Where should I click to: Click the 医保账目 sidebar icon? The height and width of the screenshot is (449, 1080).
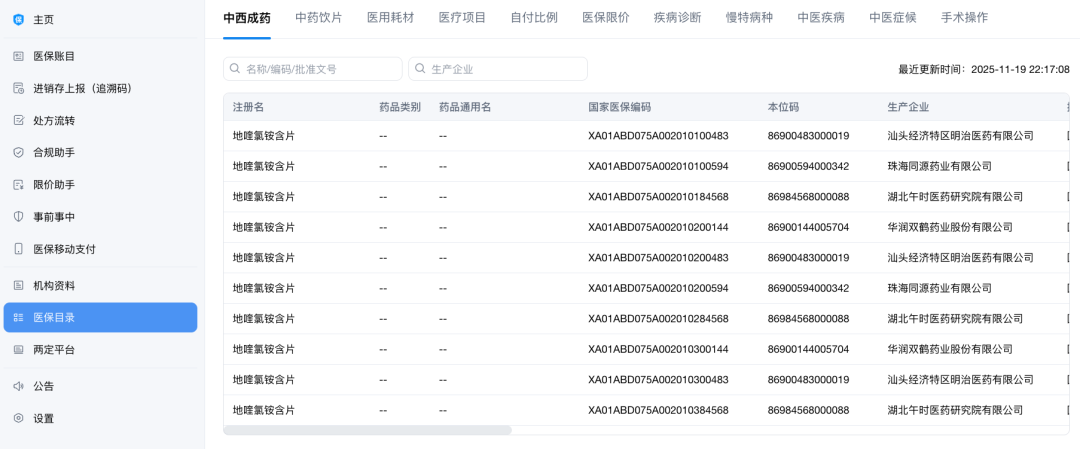coord(19,56)
